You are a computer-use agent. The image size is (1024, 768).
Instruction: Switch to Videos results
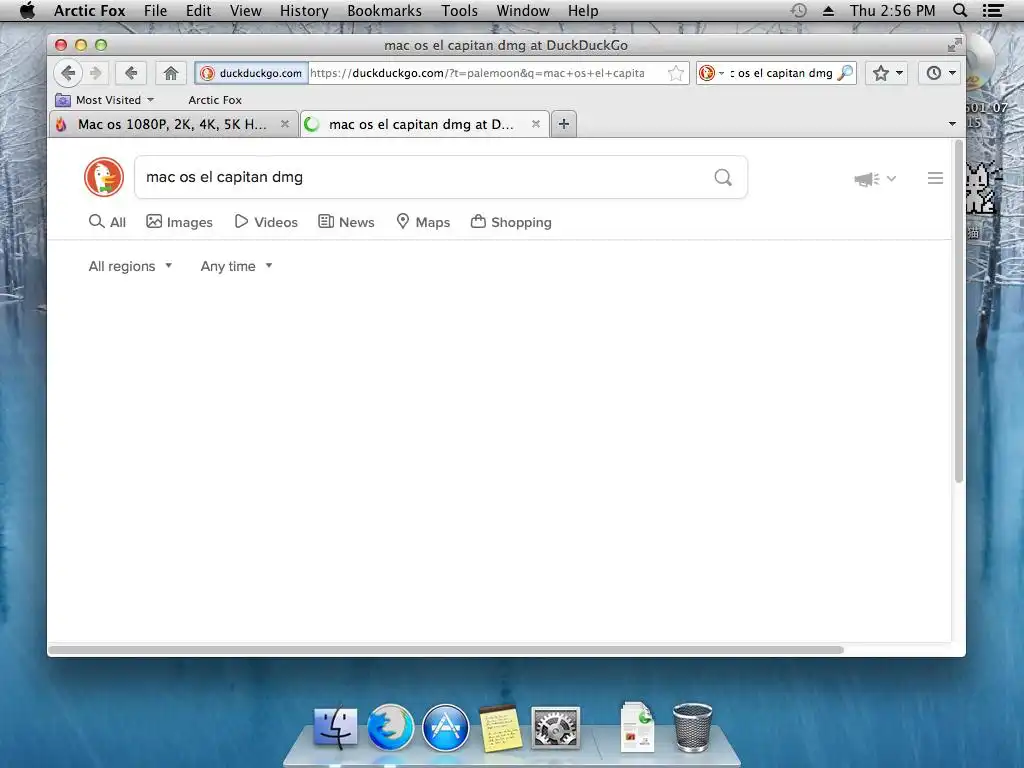pyautogui.click(x=266, y=222)
